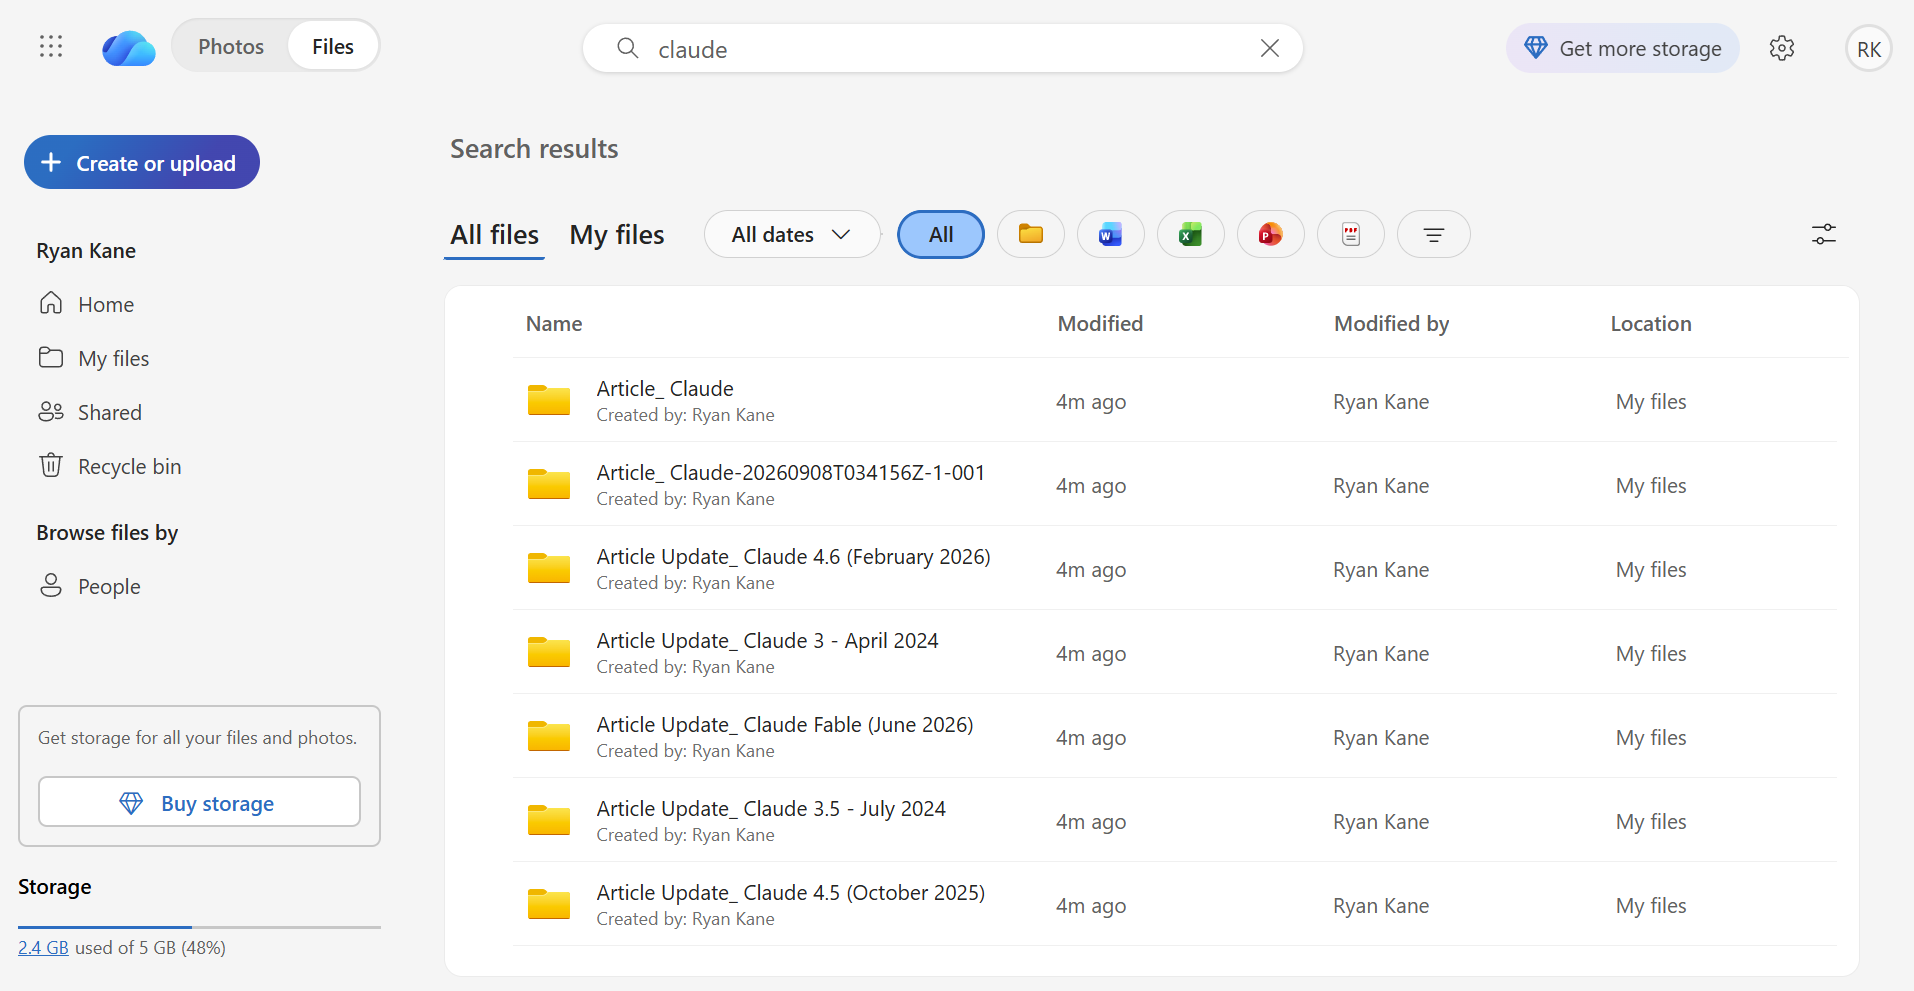Select the All file type filter
The height and width of the screenshot is (991, 1914).
(x=940, y=234)
